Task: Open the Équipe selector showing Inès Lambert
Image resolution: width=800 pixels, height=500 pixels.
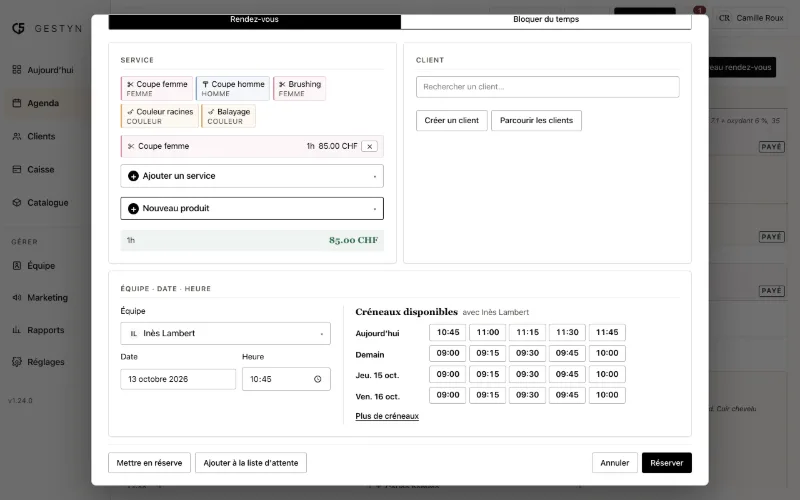Action: [x=226, y=334]
